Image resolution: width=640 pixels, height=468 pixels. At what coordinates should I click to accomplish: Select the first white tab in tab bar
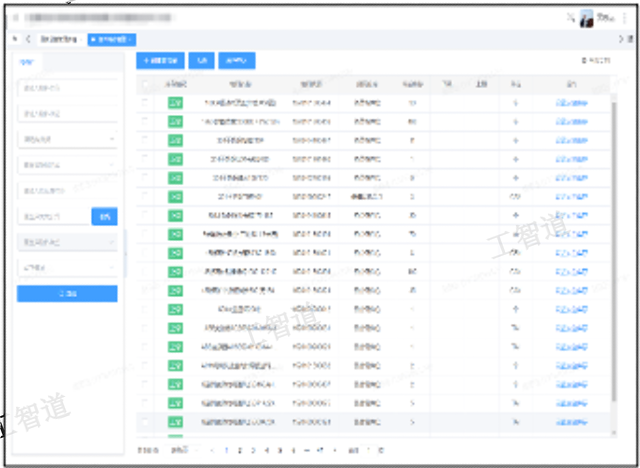(x=60, y=39)
